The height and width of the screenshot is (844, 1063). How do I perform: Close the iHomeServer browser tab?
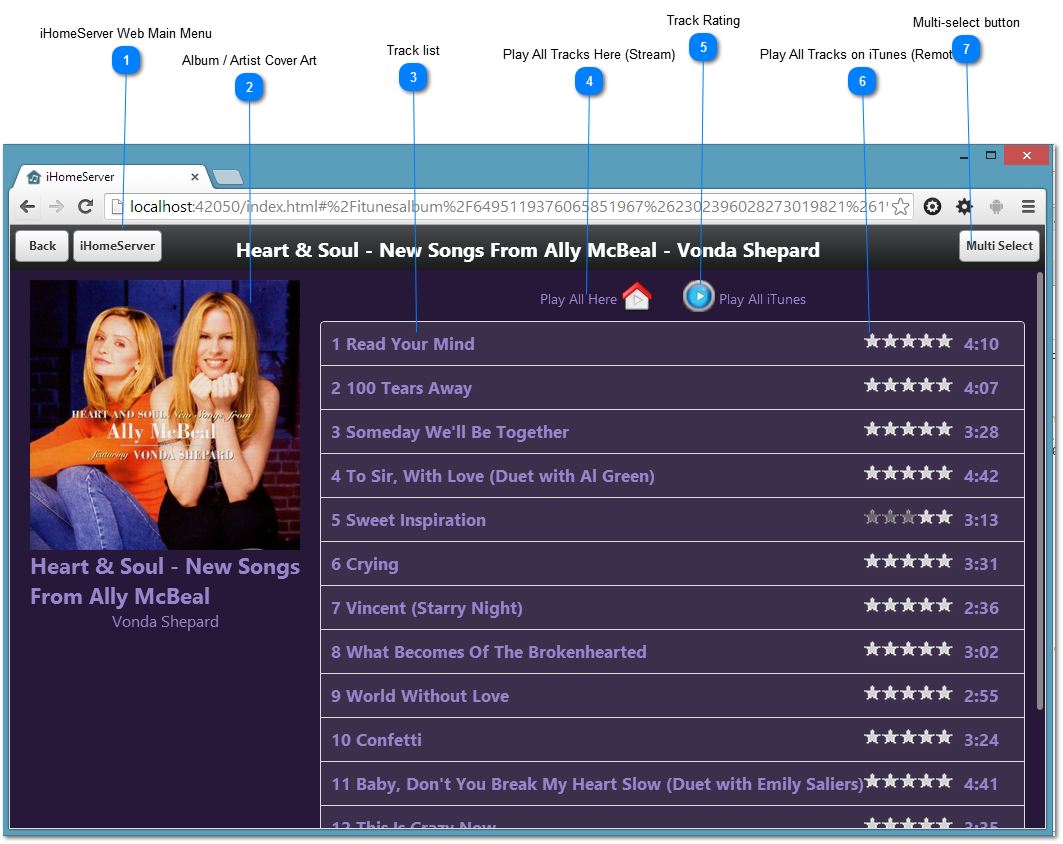click(195, 177)
